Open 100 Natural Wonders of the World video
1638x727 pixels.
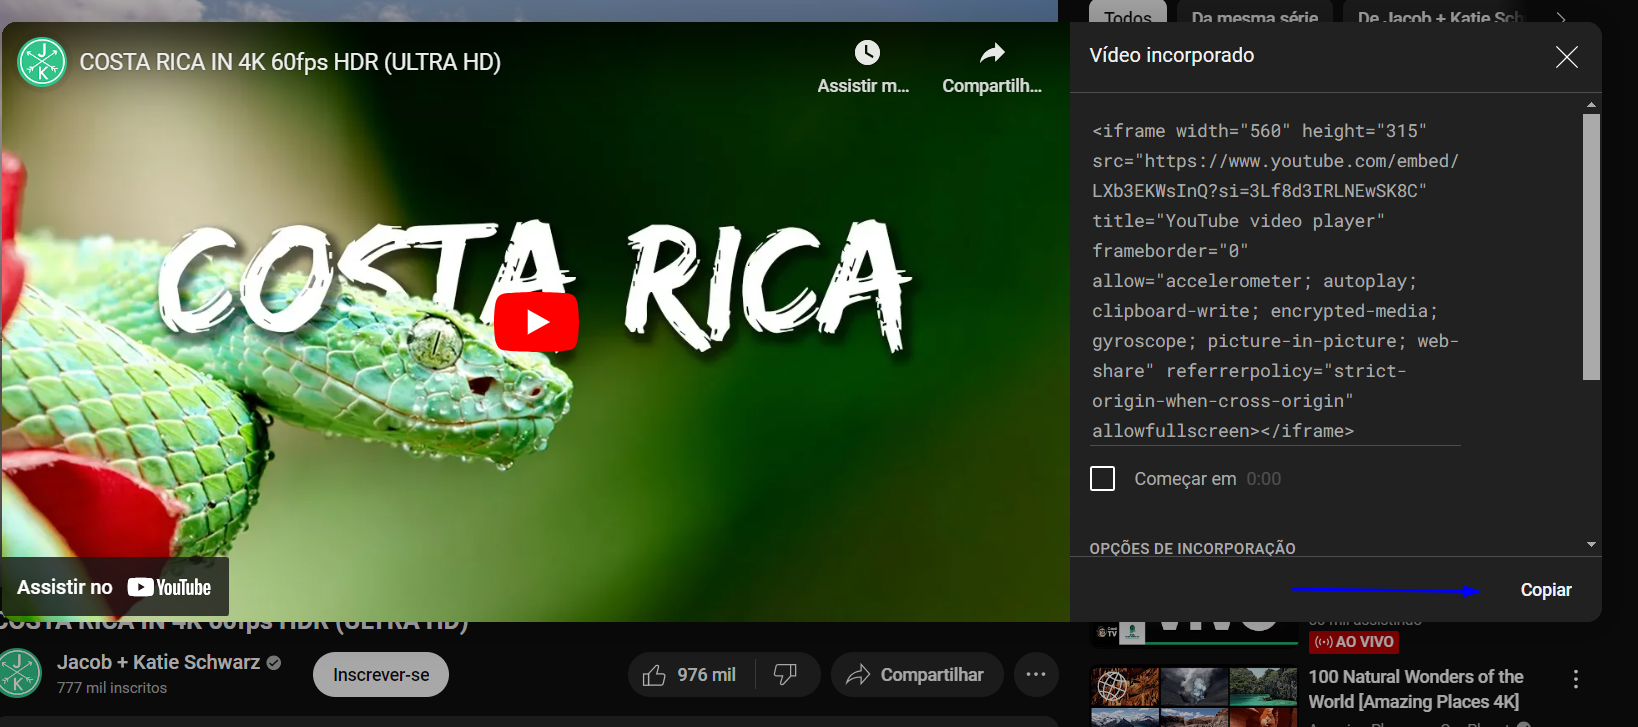click(1415, 689)
